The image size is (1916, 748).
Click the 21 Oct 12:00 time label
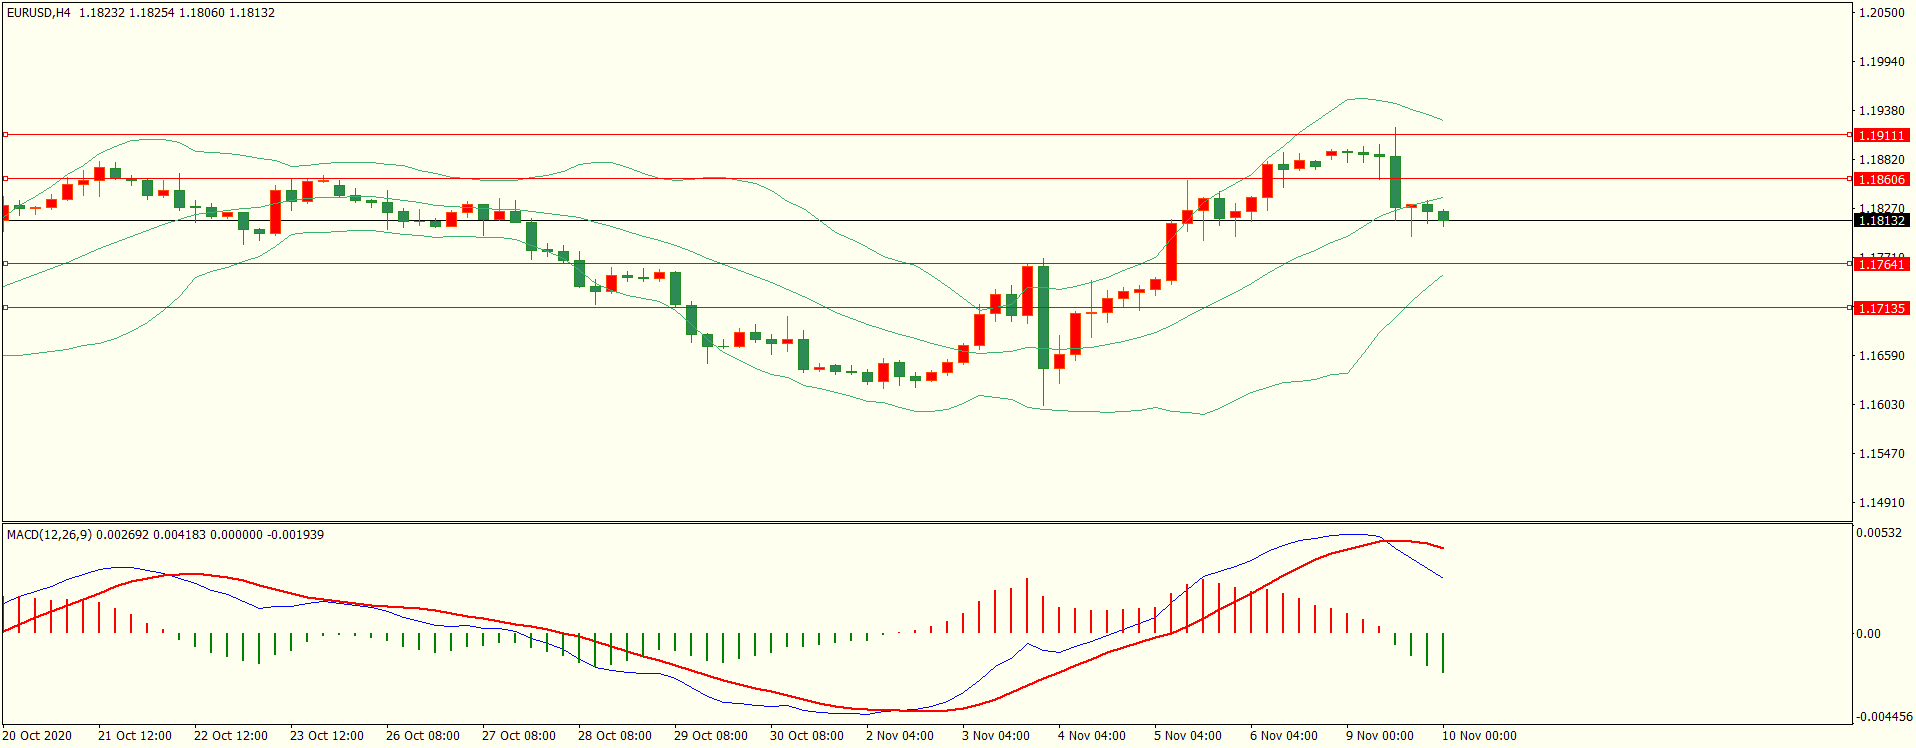point(135,736)
